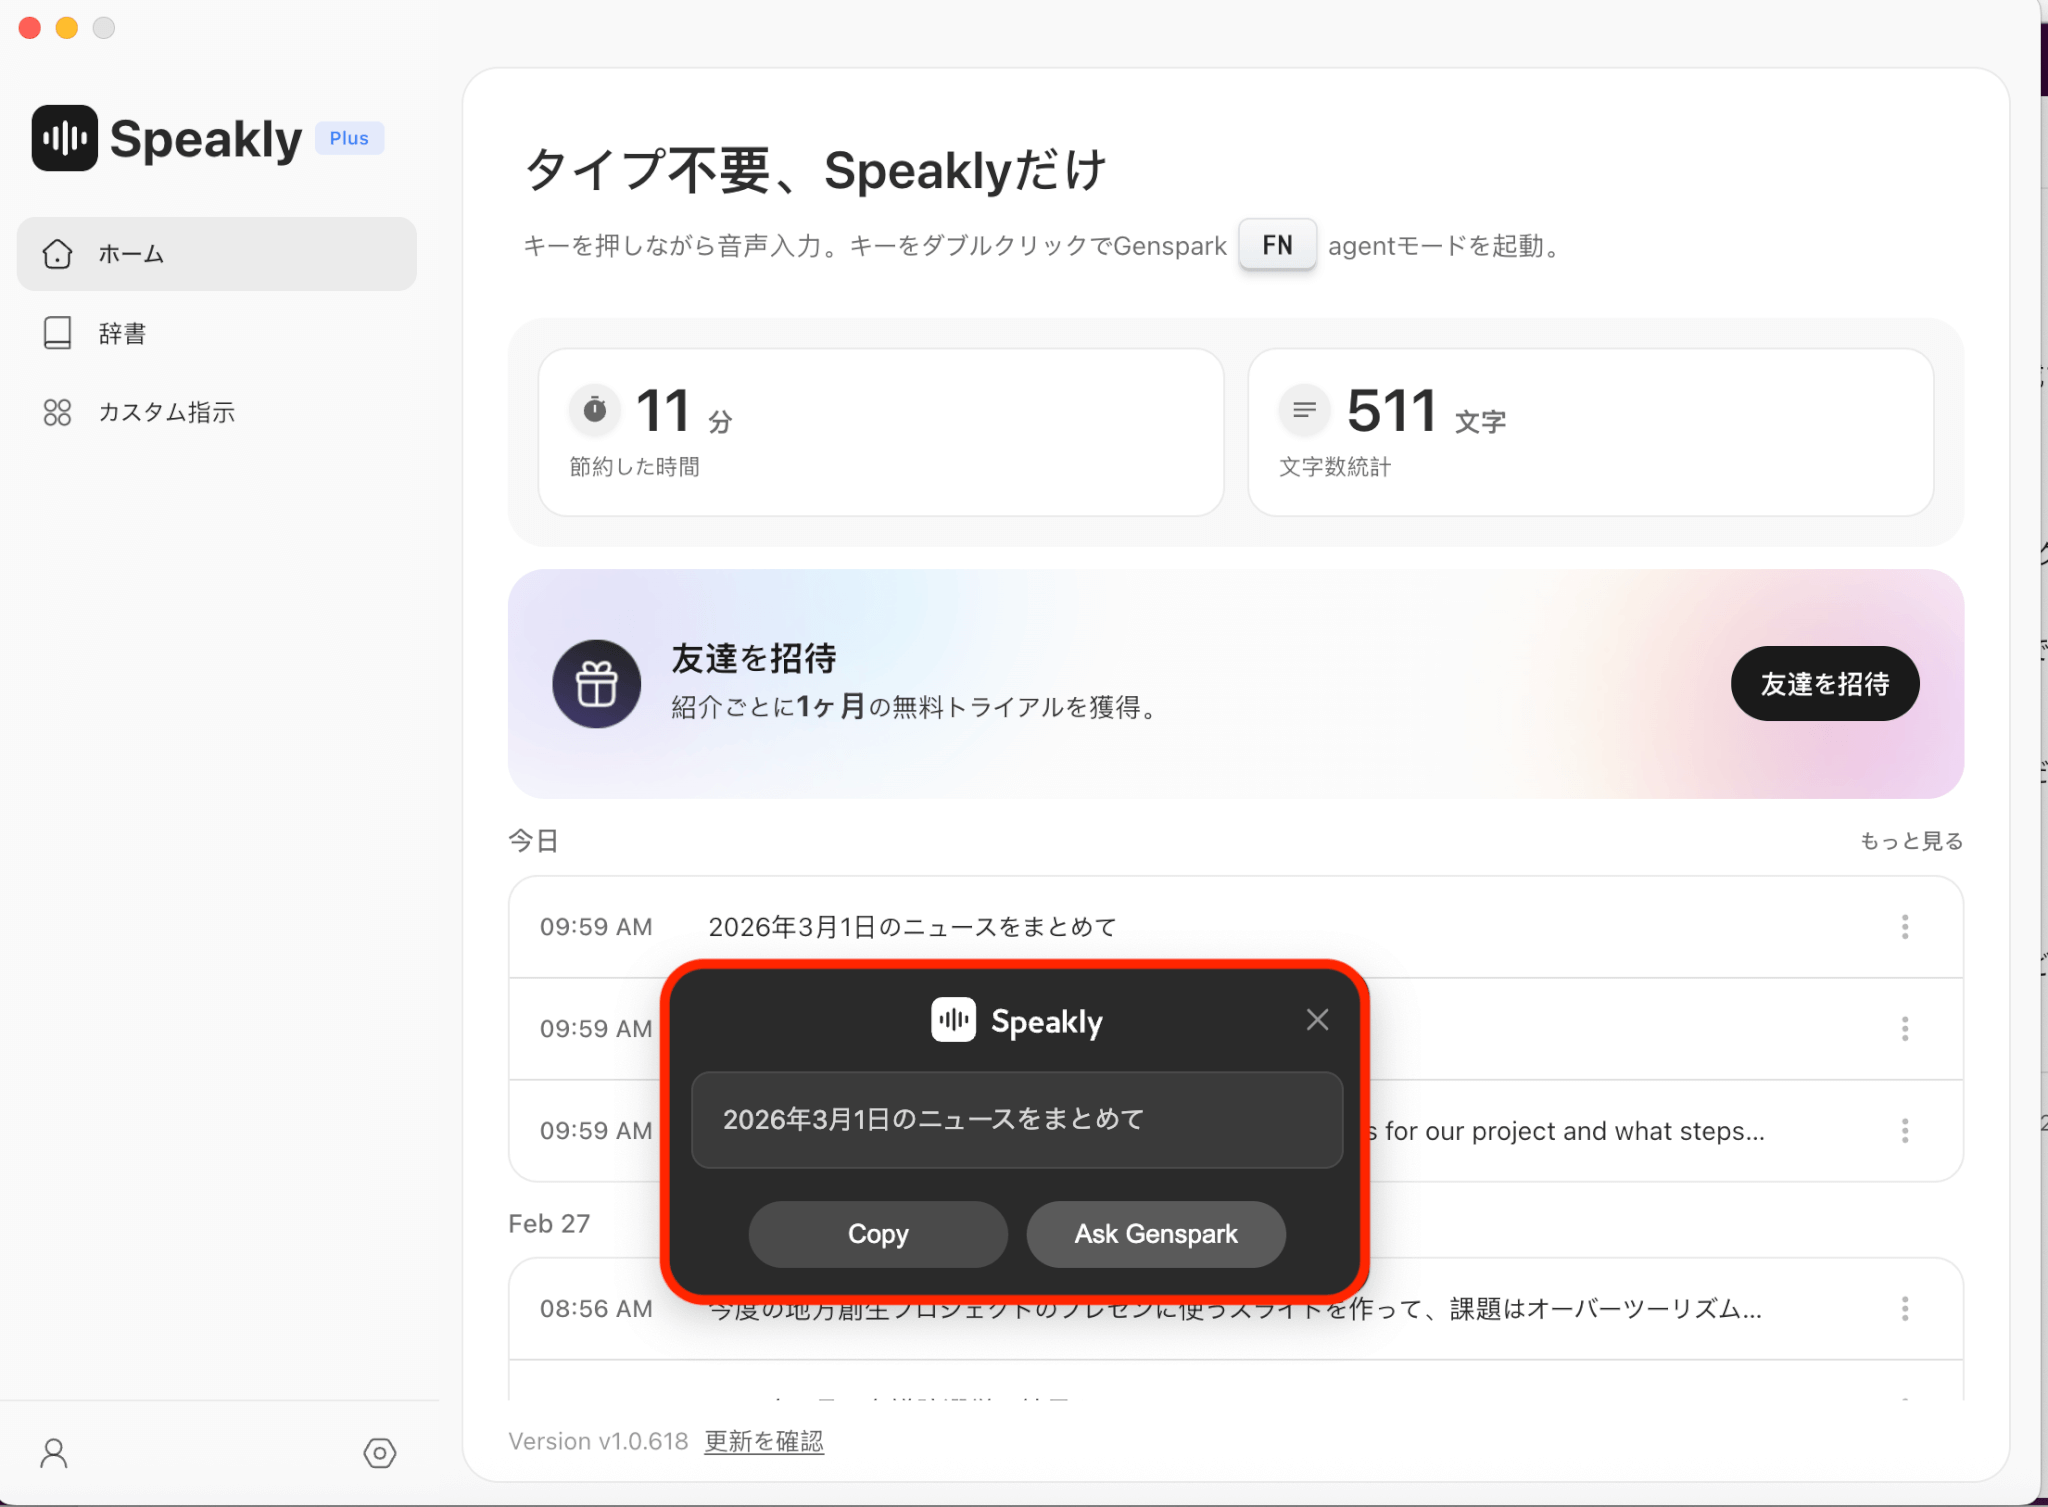Open more options for first 09:59 AM entry
2048x1507 pixels.
(x=1904, y=927)
